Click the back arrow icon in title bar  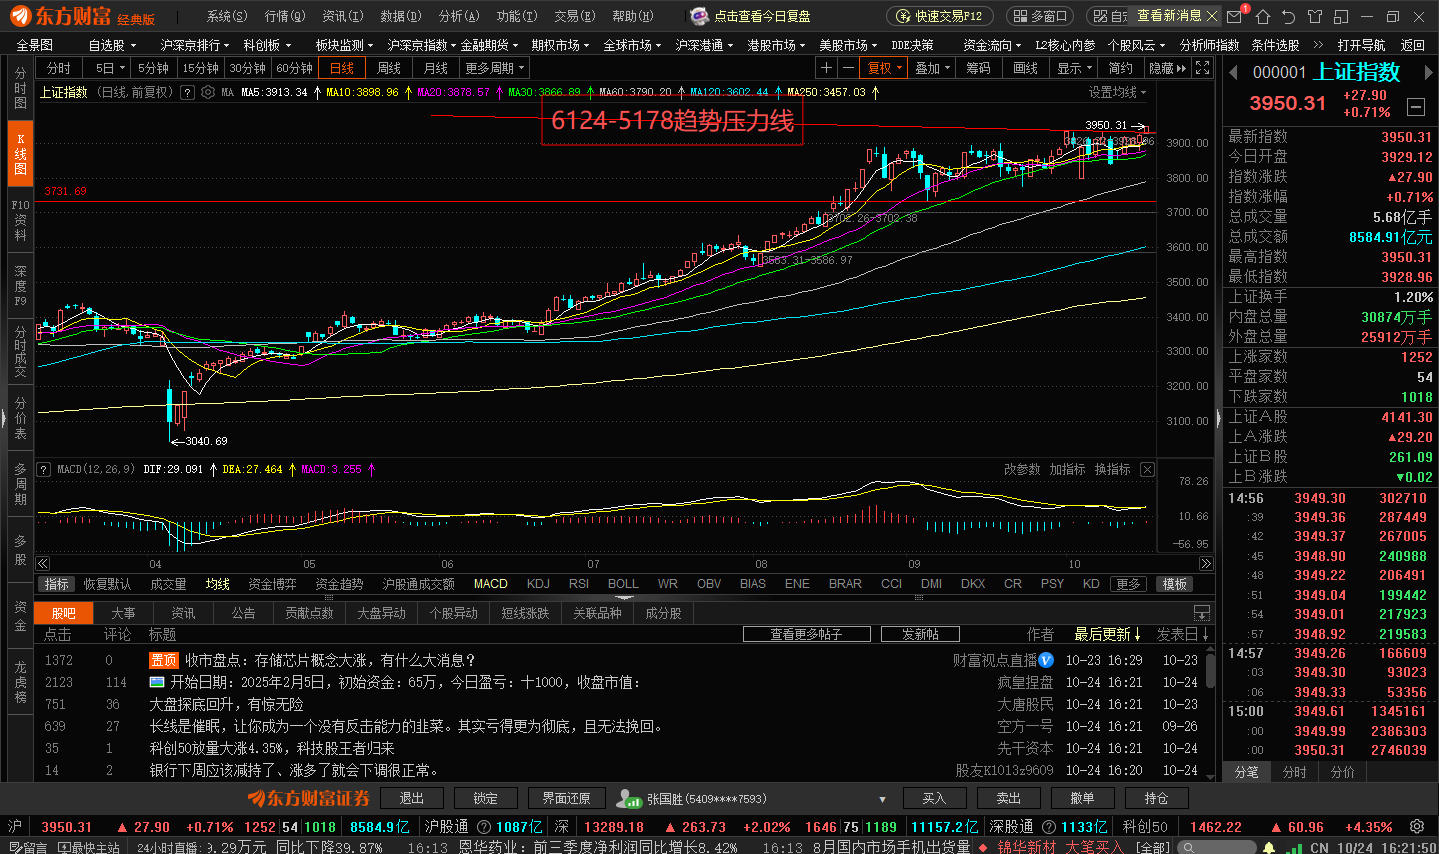coord(1288,16)
